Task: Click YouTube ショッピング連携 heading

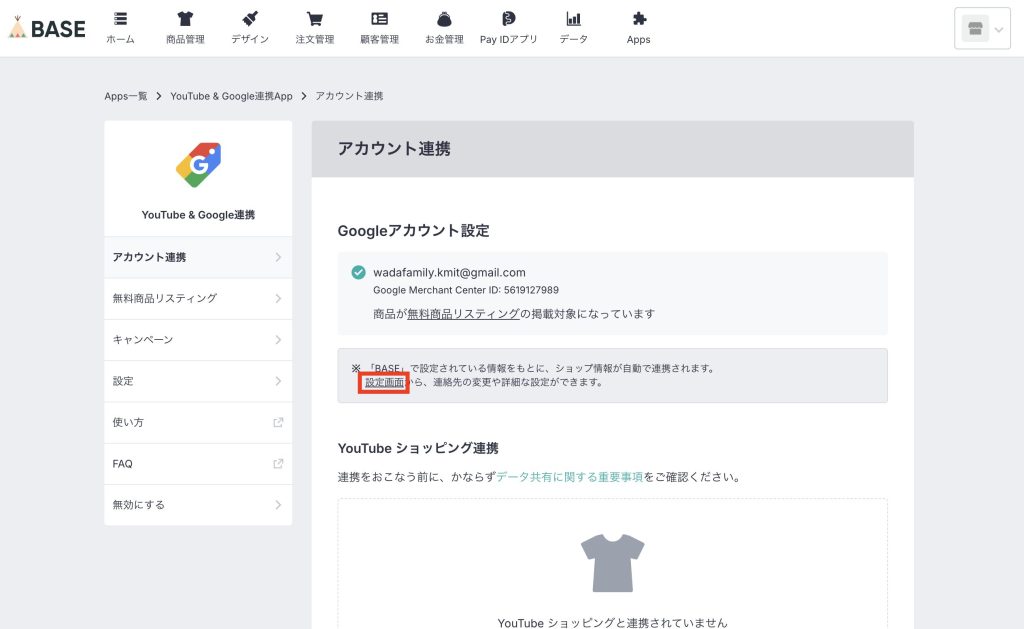Action: tap(418, 448)
